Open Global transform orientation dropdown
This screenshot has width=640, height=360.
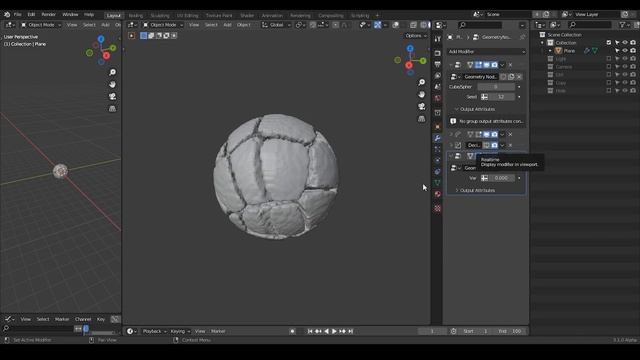[276, 25]
